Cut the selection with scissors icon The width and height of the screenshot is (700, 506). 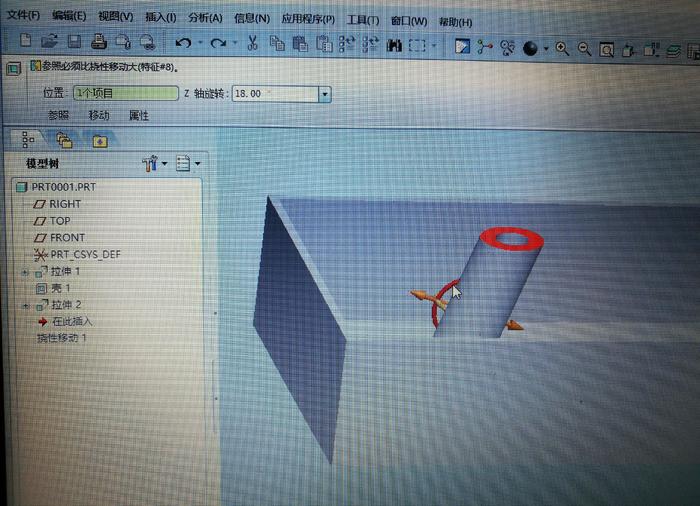pyautogui.click(x=252, y=43)
